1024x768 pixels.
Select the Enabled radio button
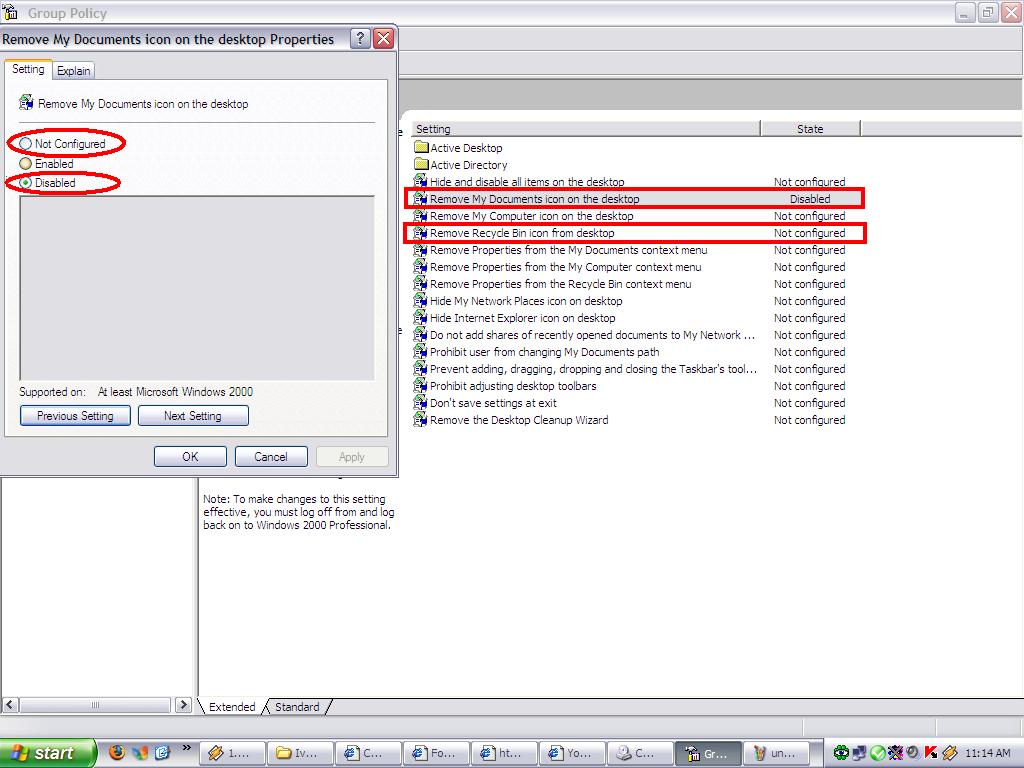25,163
